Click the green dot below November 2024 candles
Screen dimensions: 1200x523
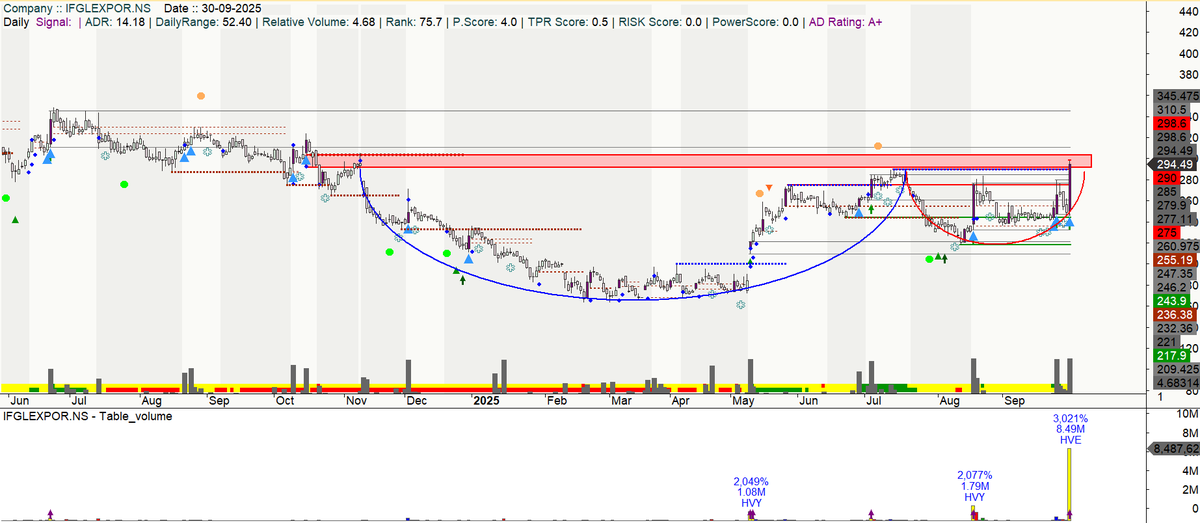tap(390, 251)
